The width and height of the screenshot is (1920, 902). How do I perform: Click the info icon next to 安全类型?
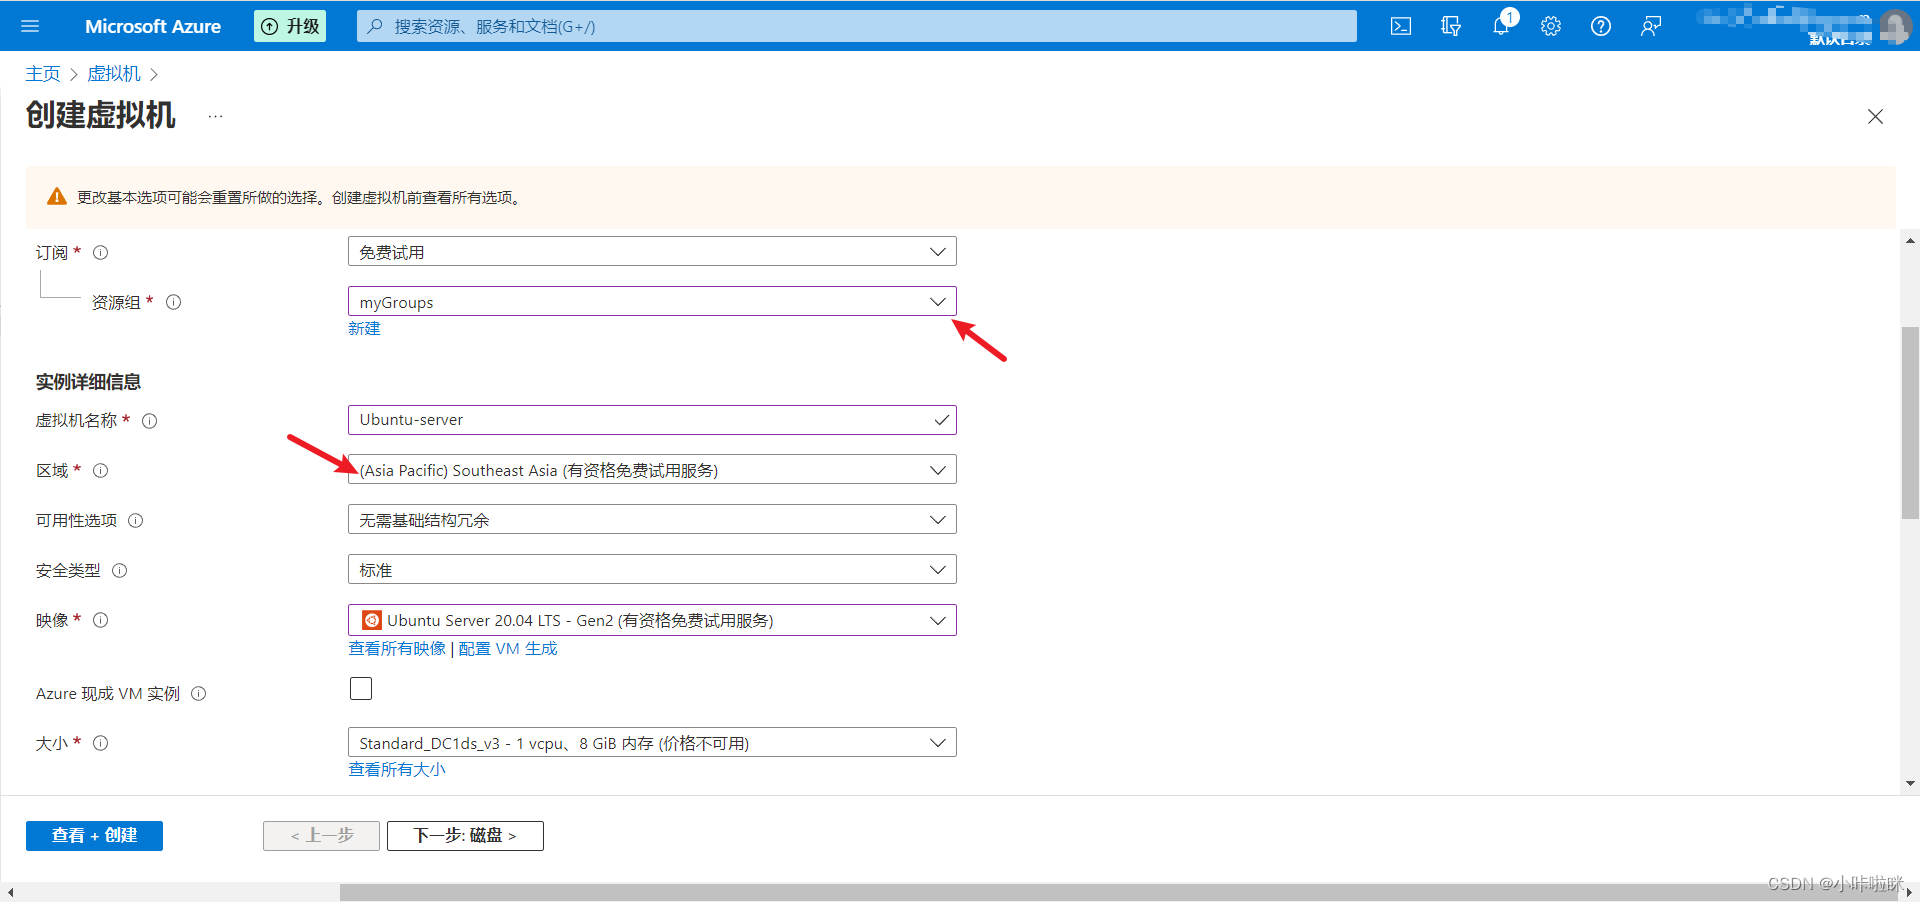coord(120,571)
